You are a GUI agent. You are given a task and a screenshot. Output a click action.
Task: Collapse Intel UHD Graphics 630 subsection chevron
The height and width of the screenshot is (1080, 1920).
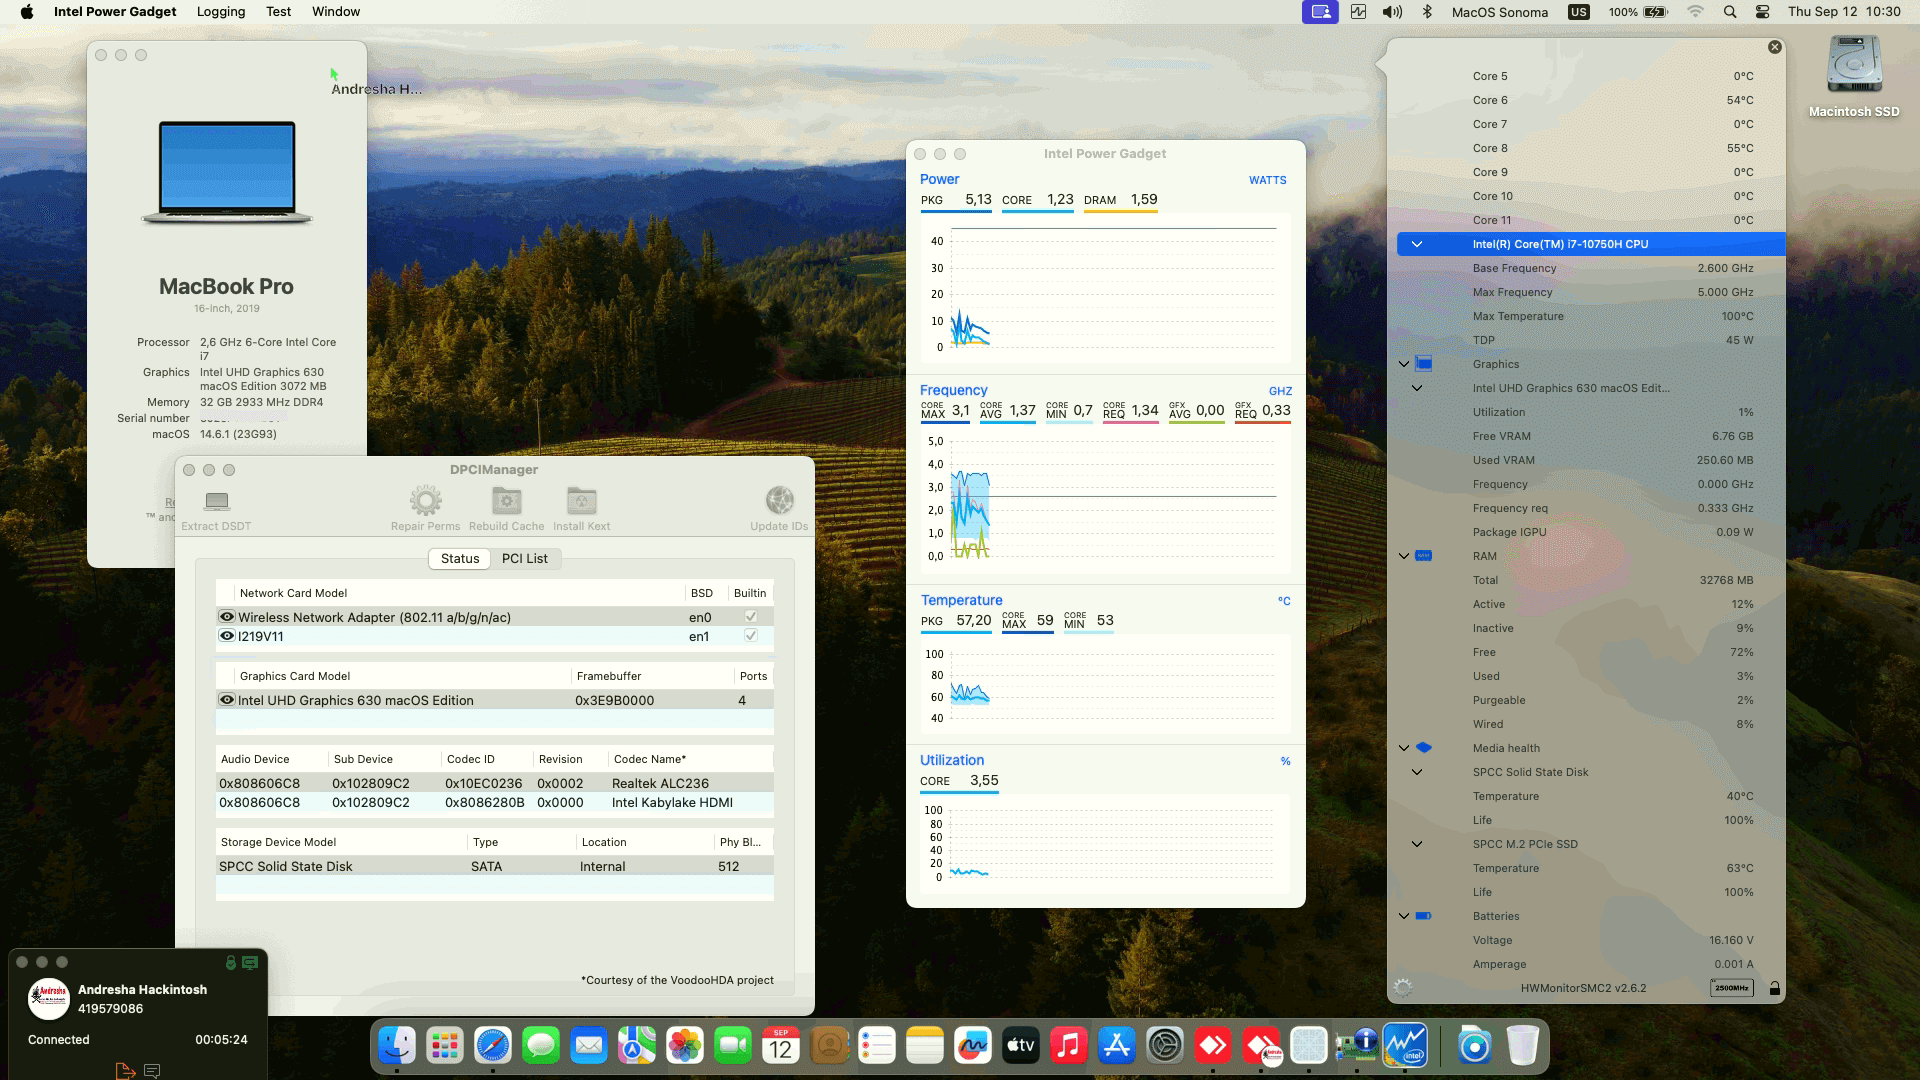1417,388
